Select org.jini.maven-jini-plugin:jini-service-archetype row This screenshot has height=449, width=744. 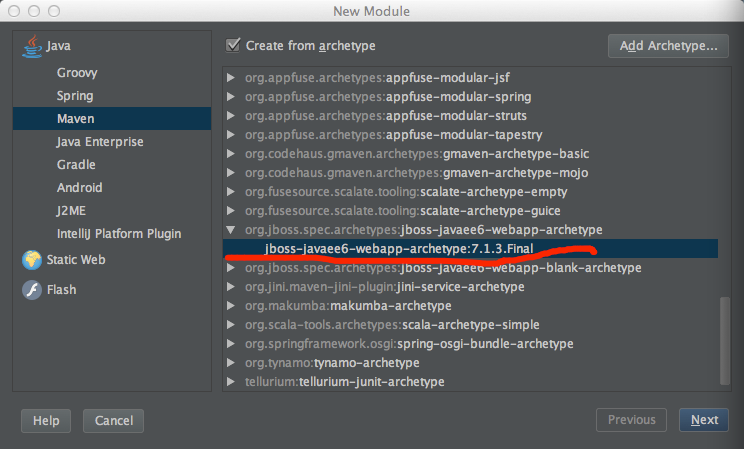(x=385, y=287)
